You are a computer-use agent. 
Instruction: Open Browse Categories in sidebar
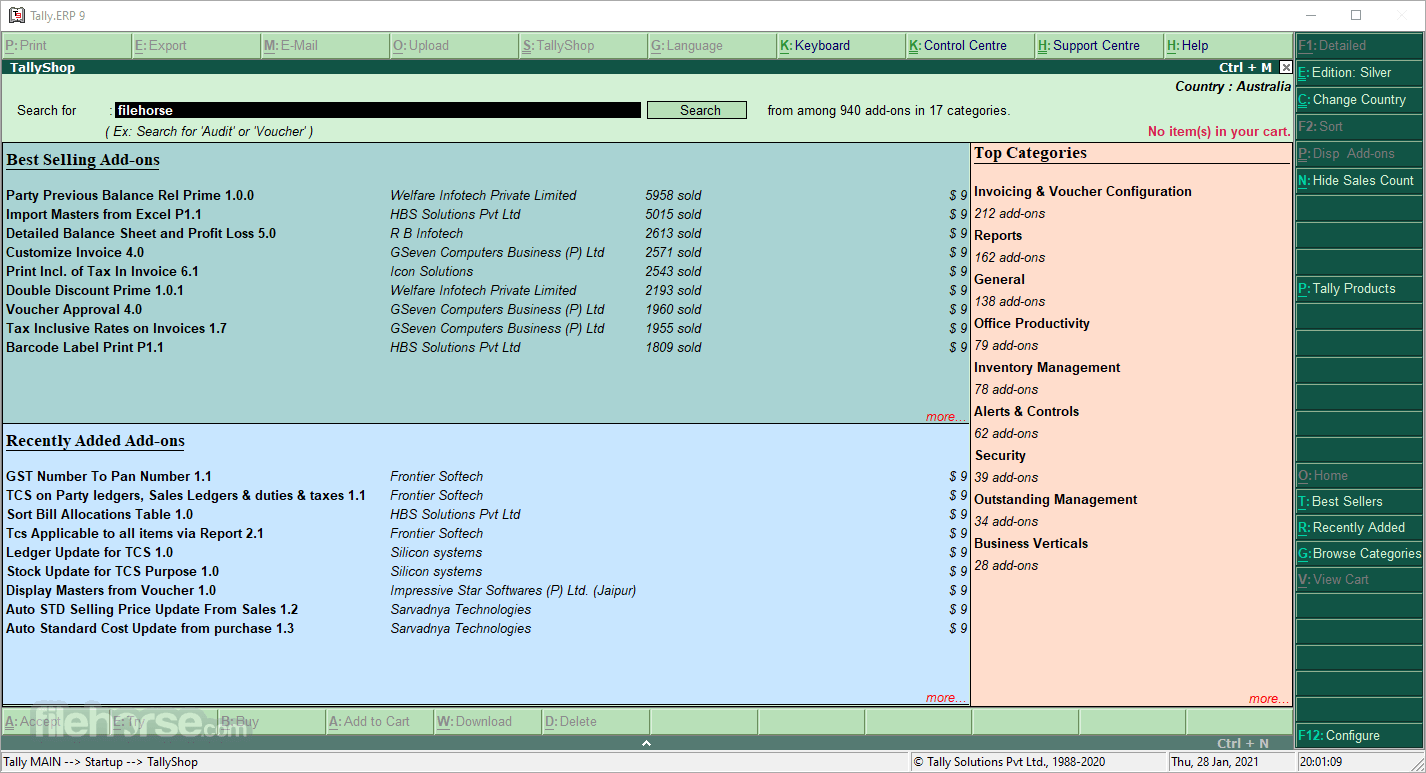coord(1359,553)
